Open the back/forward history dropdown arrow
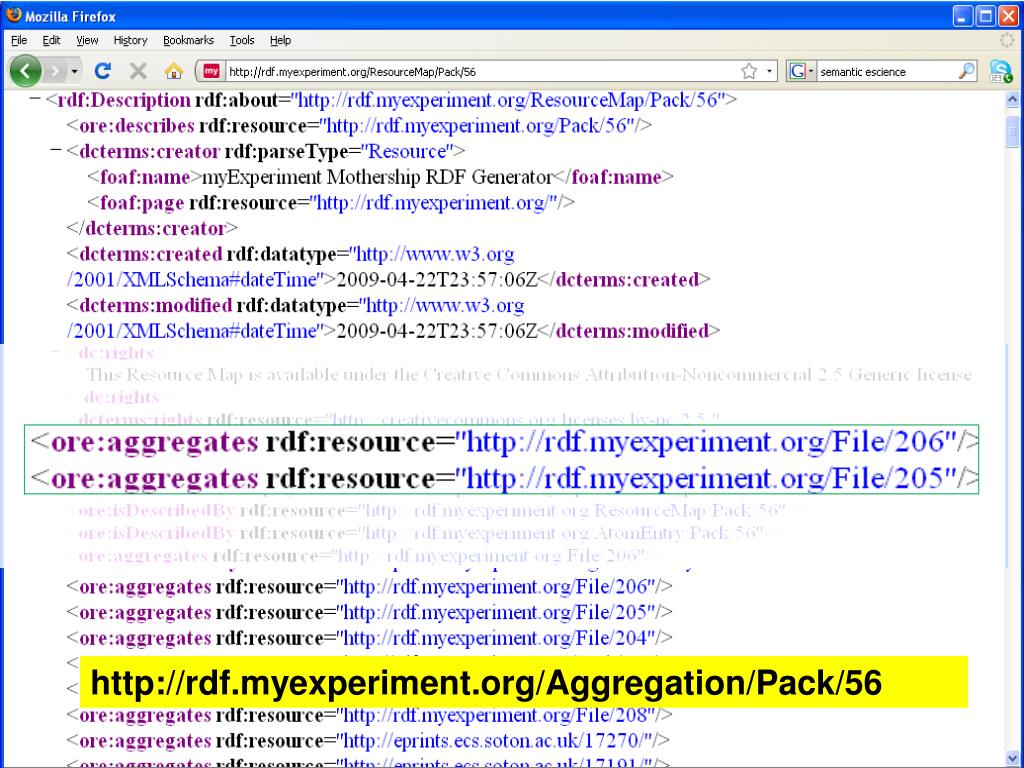1024x768 pixels. (x=74, y=71)
